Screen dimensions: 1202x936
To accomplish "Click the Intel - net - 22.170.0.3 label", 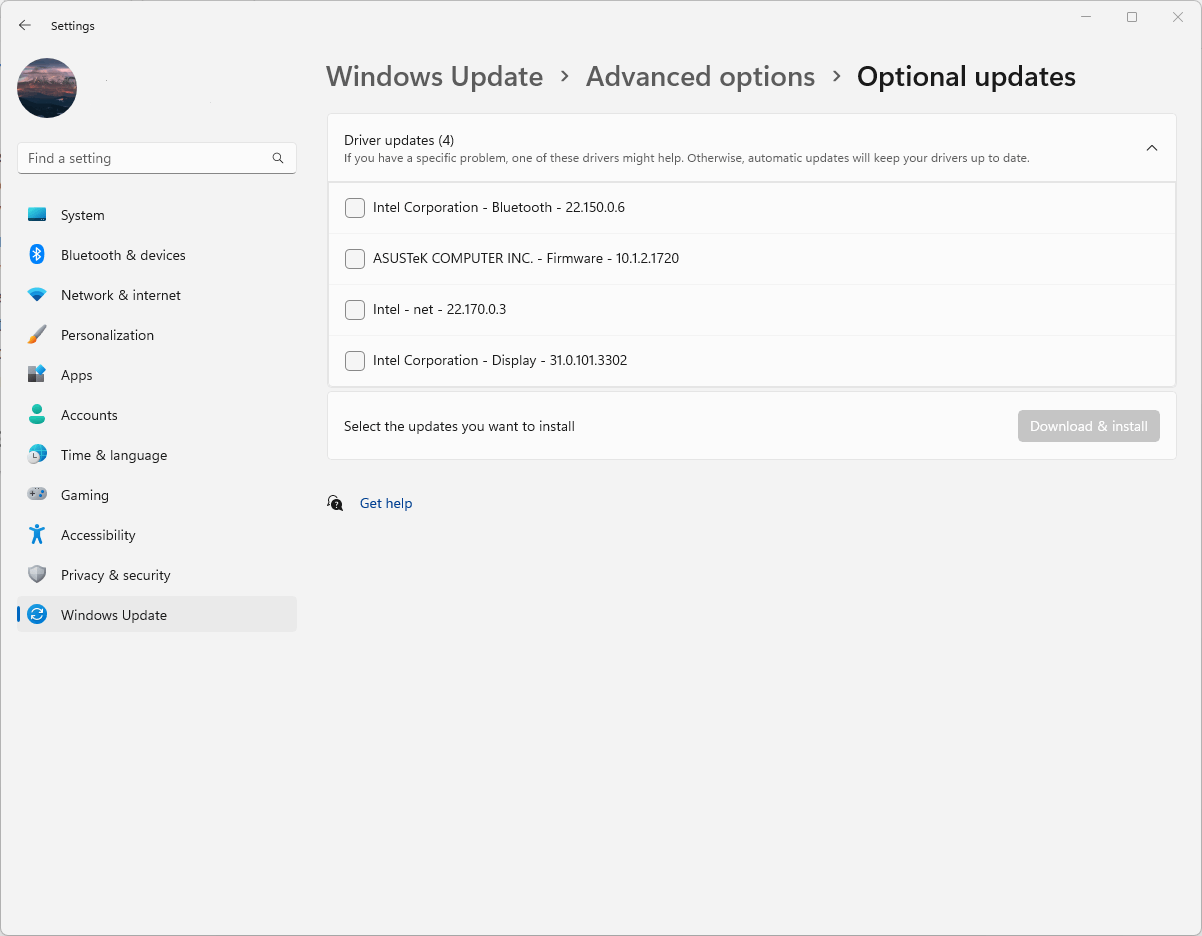I will 440,309.
